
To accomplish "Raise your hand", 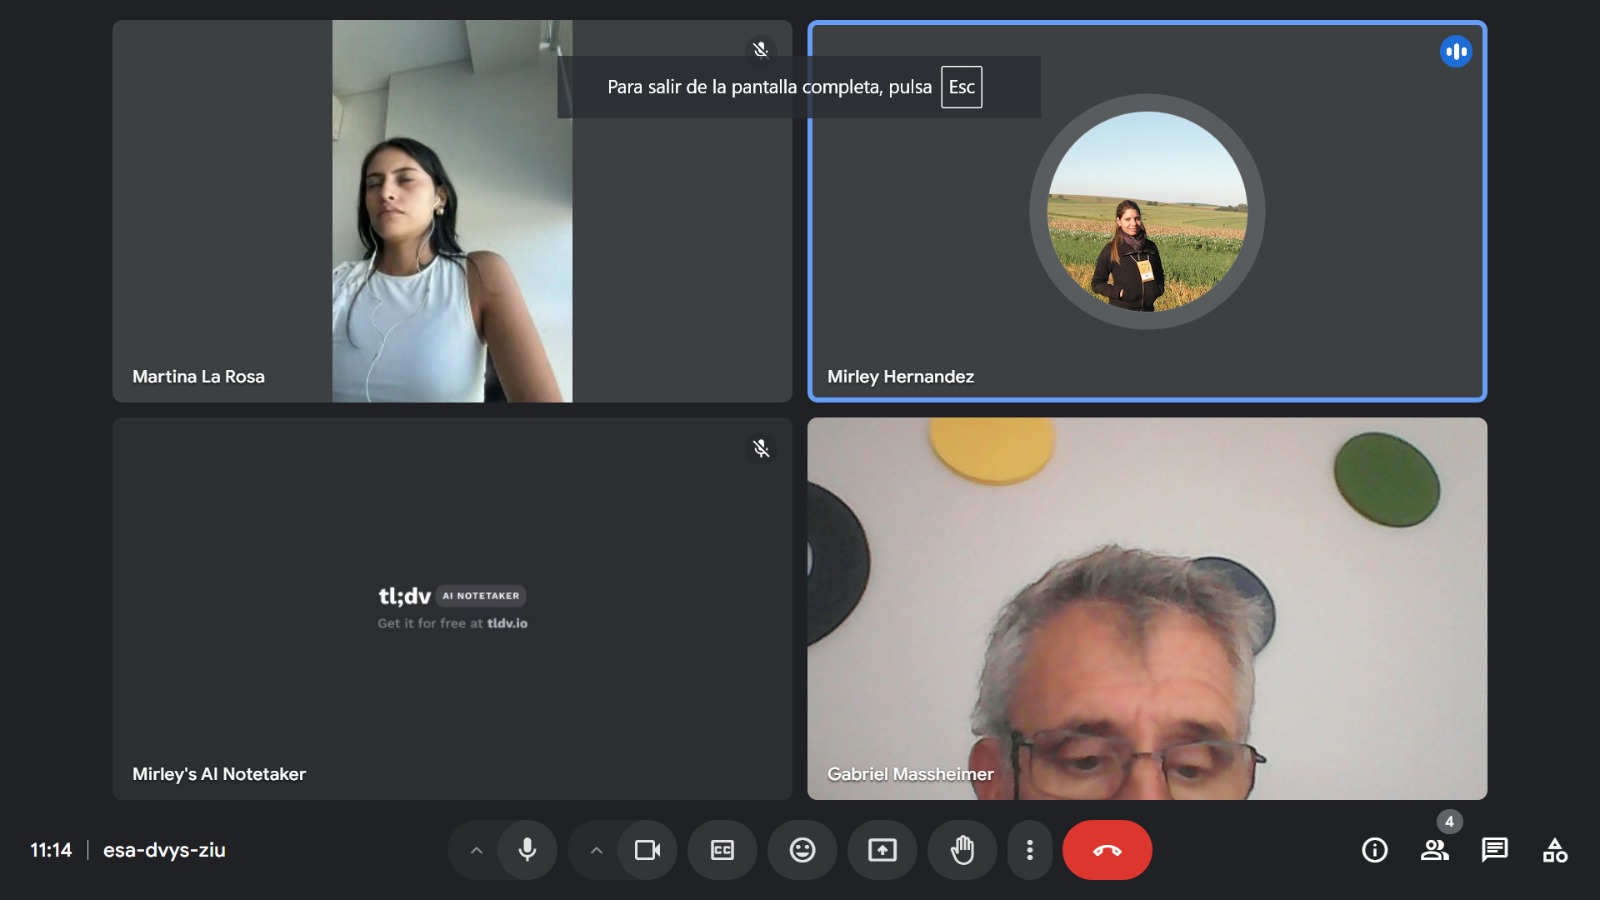I will 962,850.
